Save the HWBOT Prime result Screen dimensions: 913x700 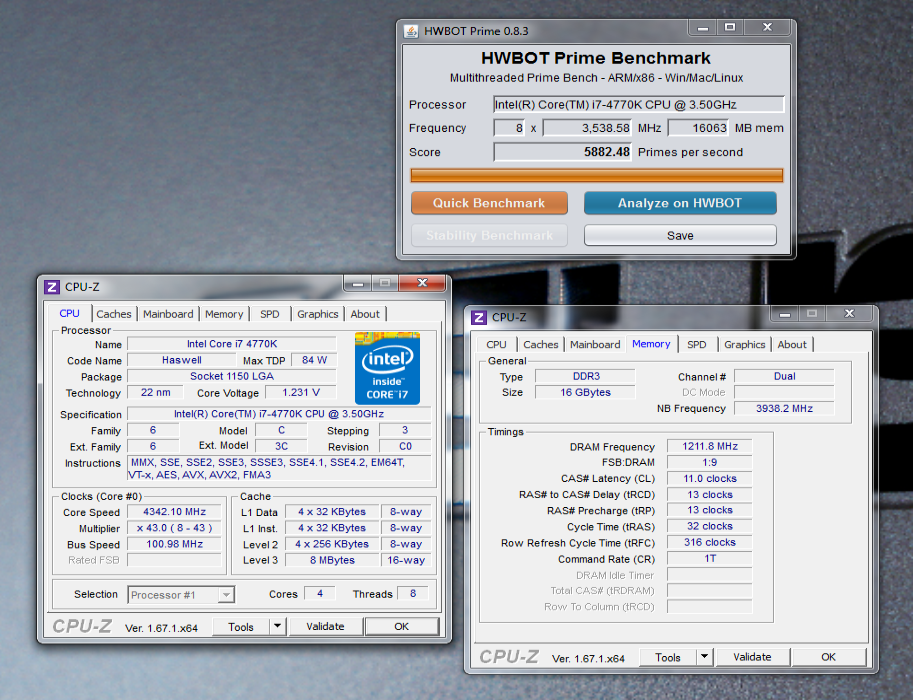[x=680, y=235]
